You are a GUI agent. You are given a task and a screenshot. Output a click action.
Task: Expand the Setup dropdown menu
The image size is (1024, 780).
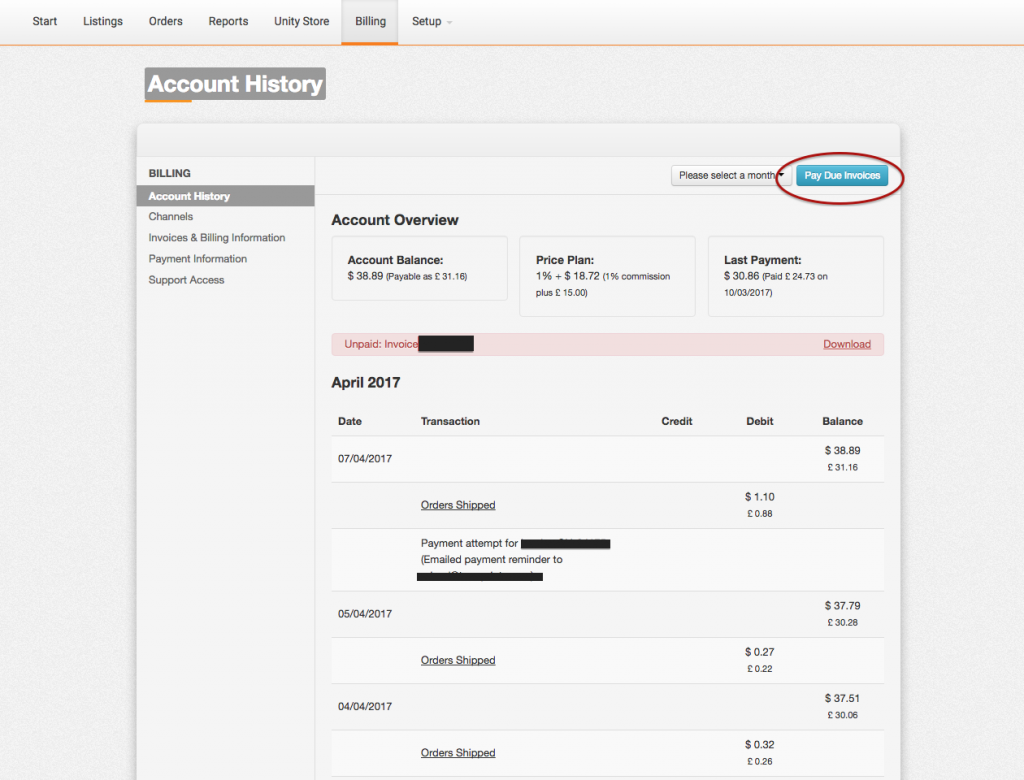pos(431,21)
